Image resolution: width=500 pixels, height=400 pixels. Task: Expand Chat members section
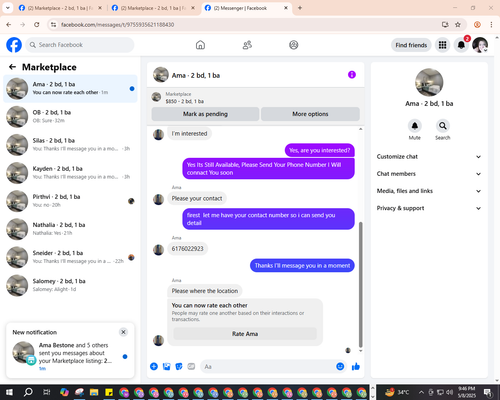tap(429, 174)
